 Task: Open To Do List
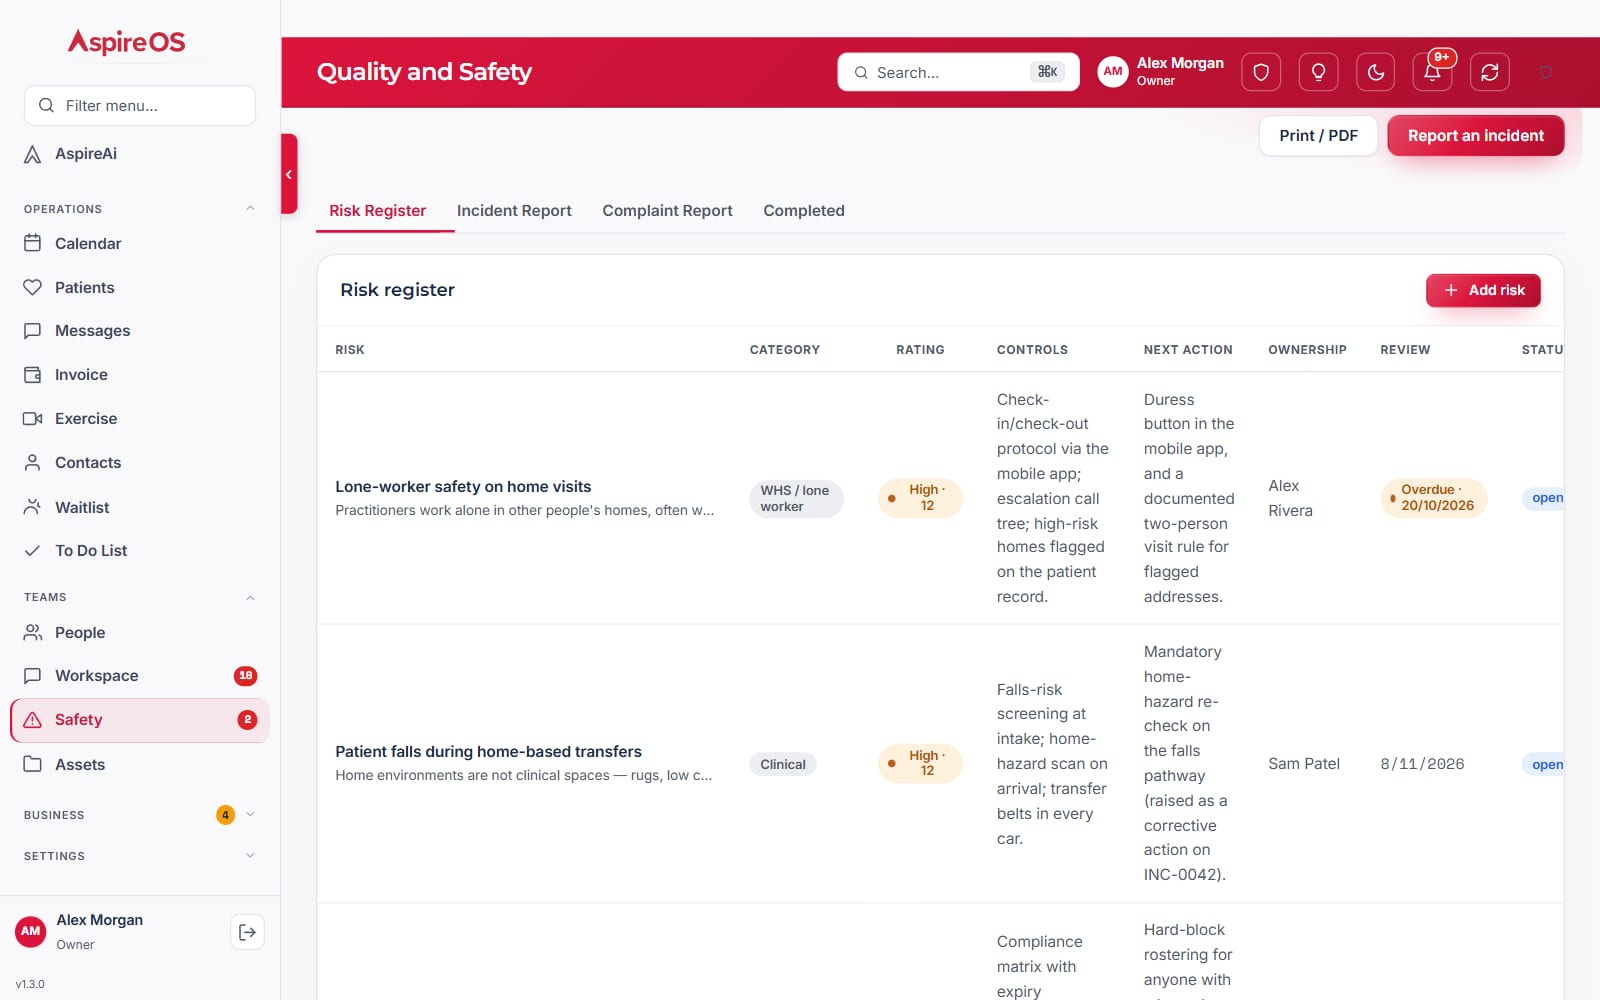[x=140, y=551]
